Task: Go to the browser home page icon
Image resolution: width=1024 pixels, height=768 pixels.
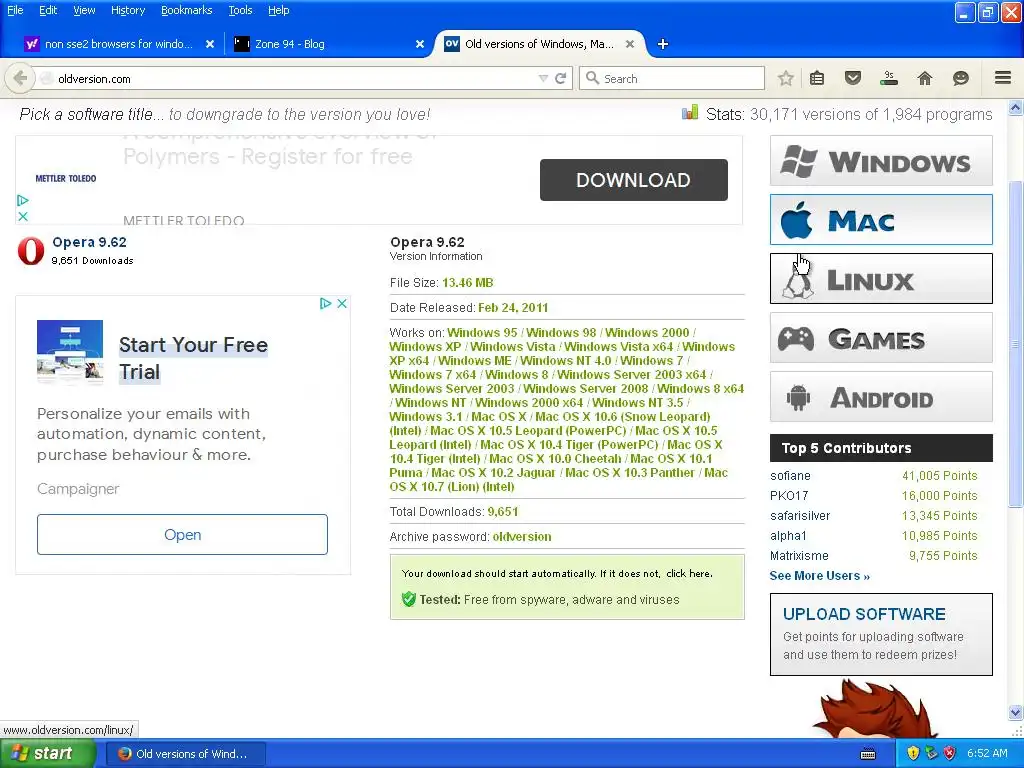Action: point(925,78)
